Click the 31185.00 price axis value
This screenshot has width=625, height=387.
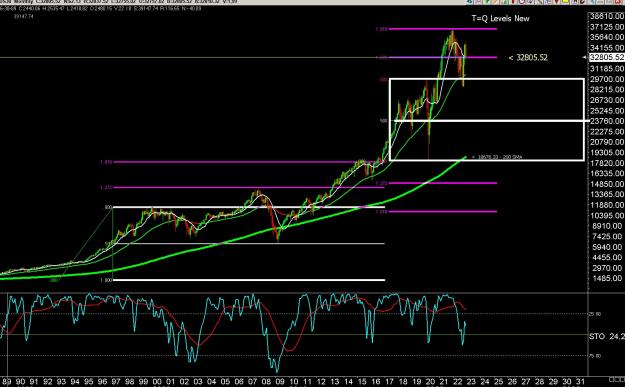coord(607,69)
